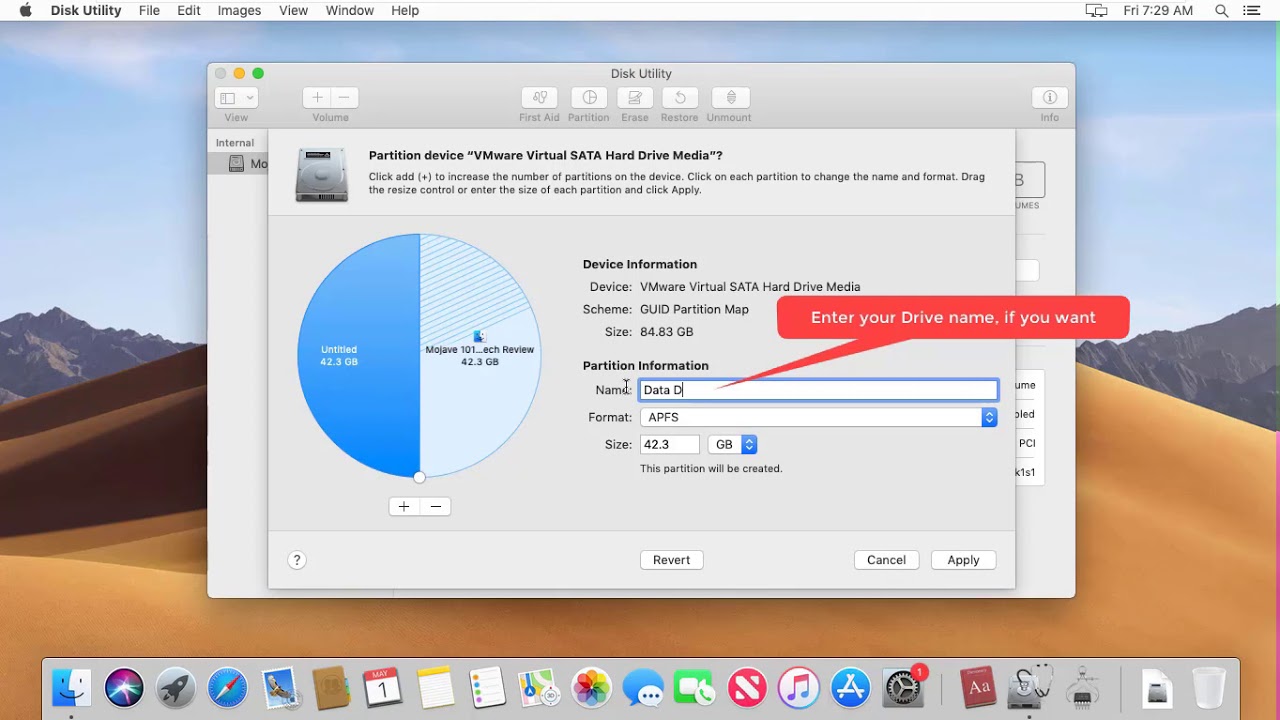1280x720 pixels.
Task: Click the Restore toolbar icon
Action: [680, 98]
